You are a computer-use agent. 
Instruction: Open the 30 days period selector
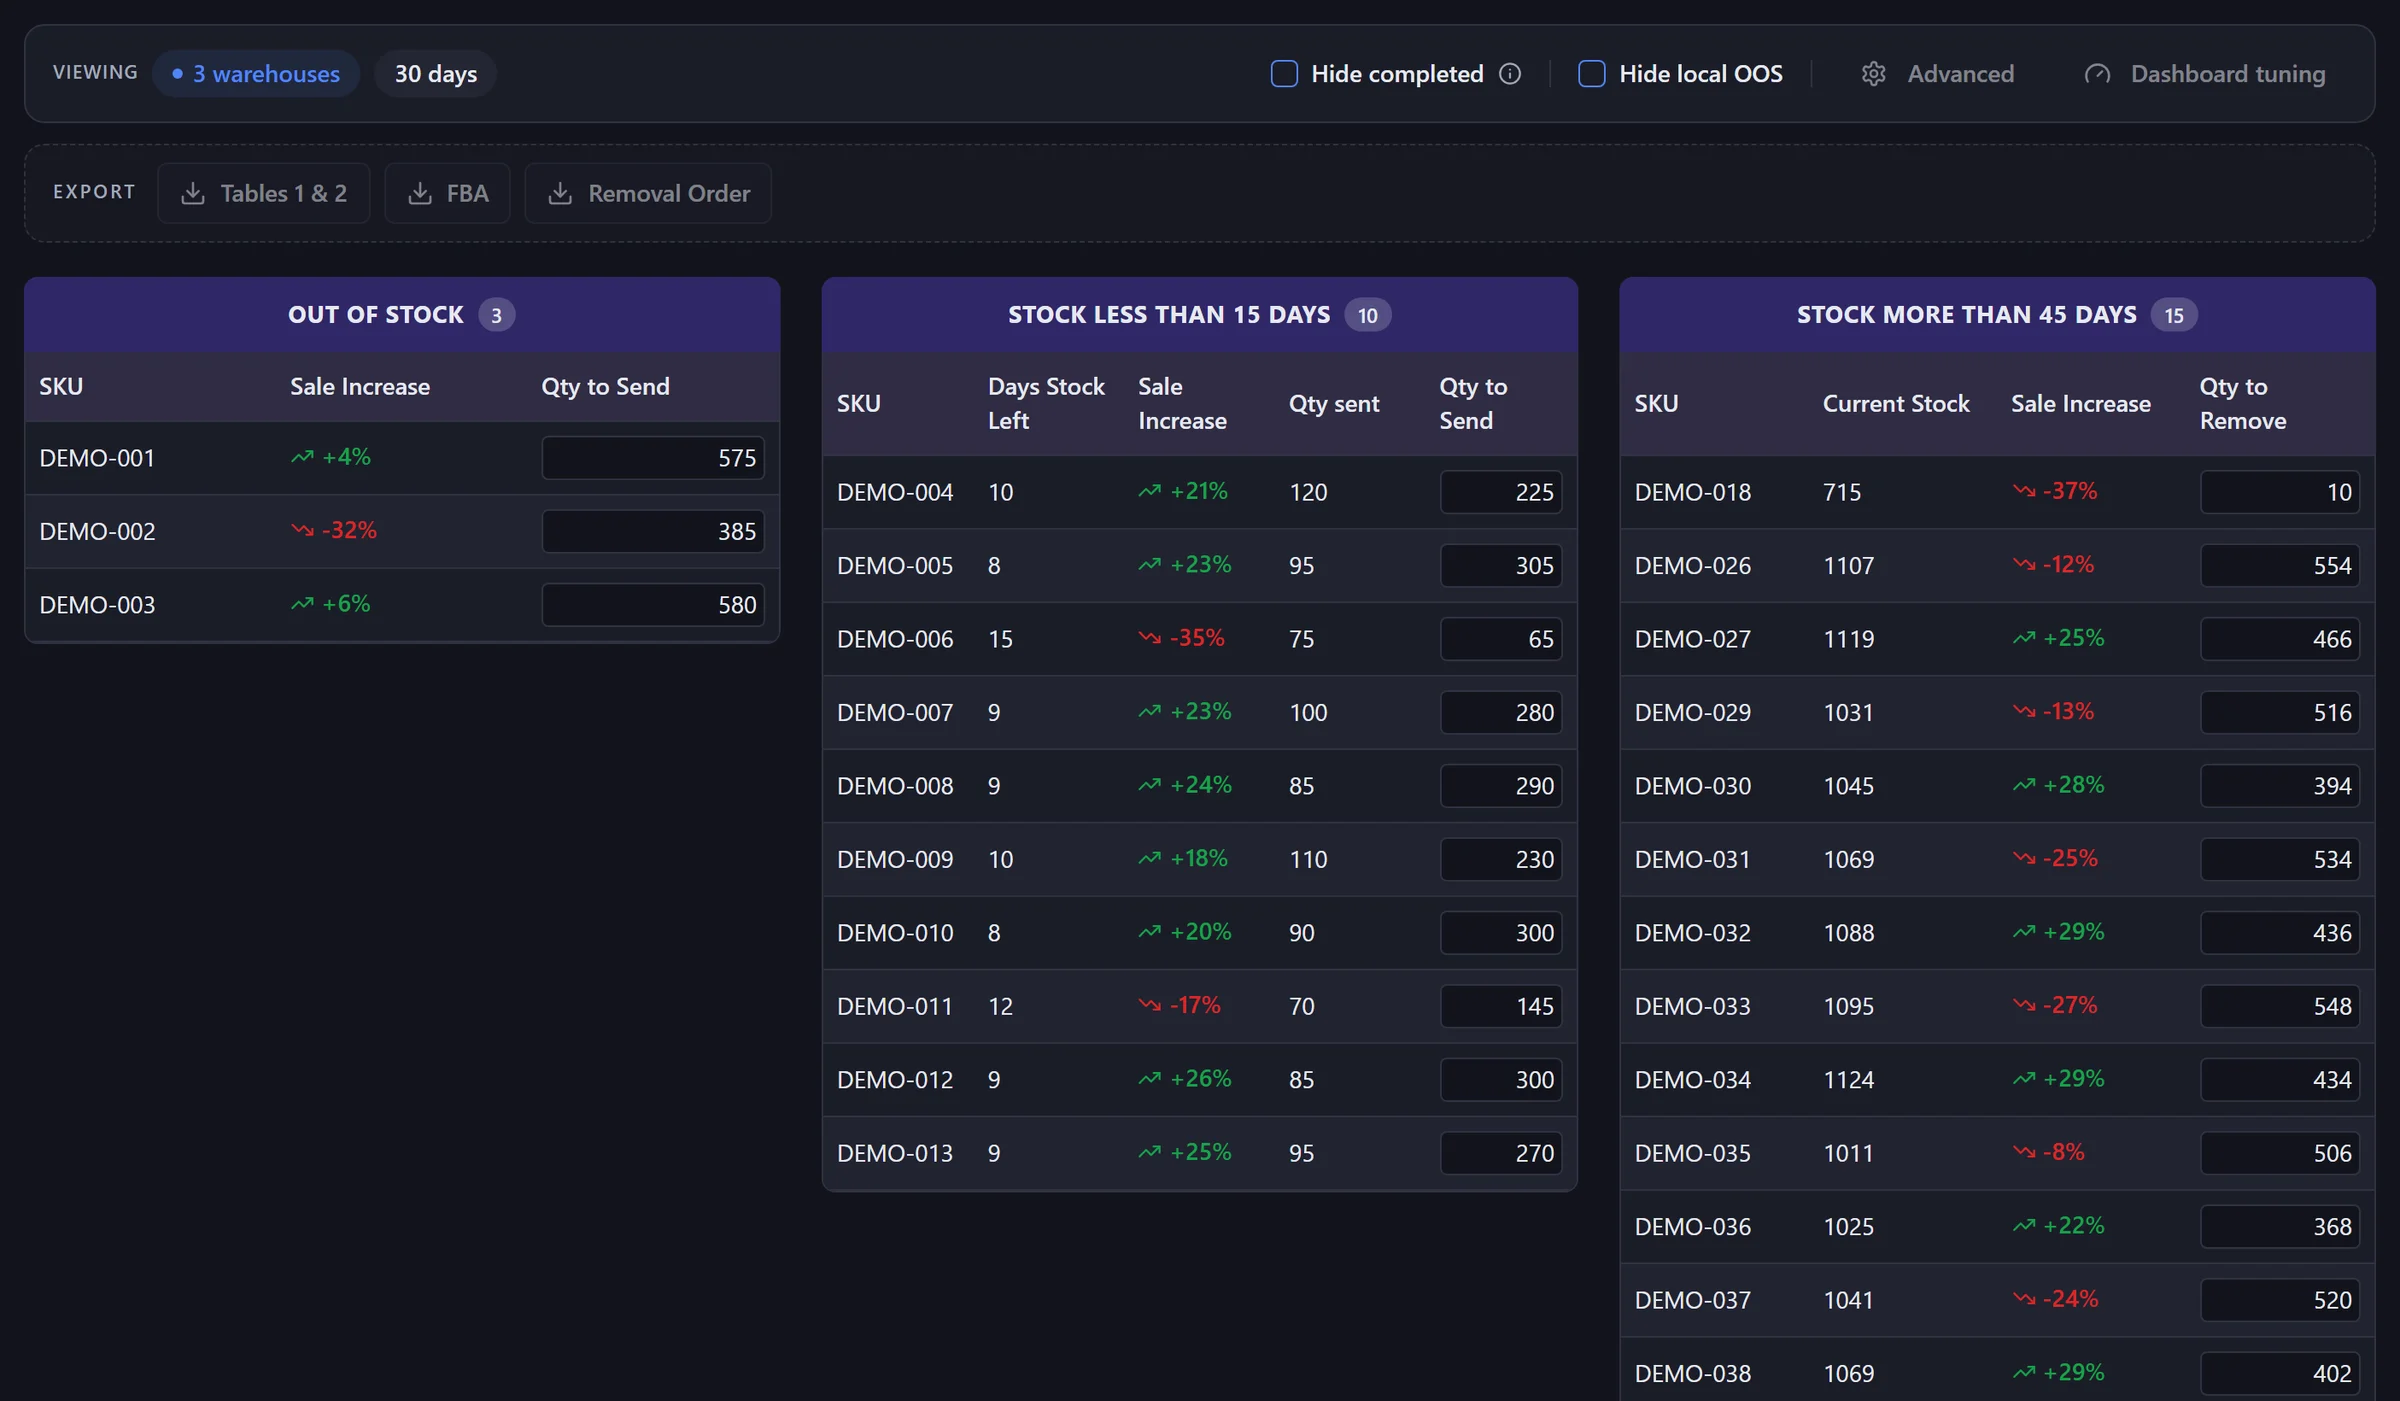coord(436,74)
